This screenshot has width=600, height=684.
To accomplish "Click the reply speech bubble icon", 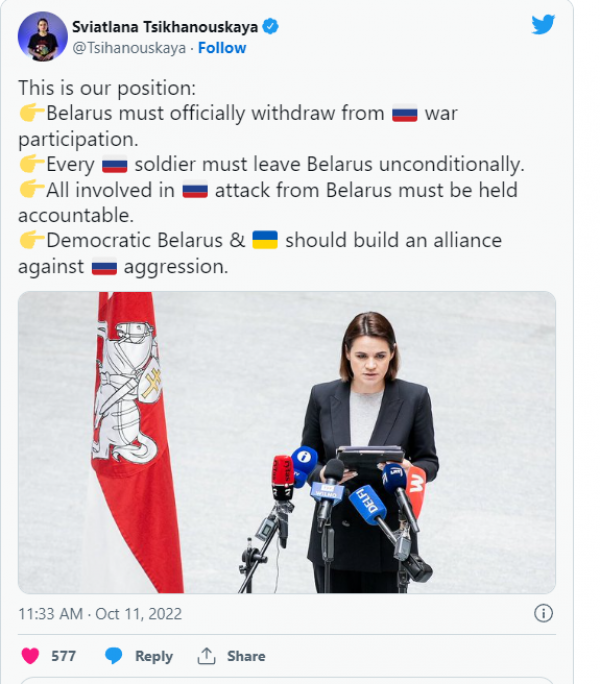I will click(114, 656).
